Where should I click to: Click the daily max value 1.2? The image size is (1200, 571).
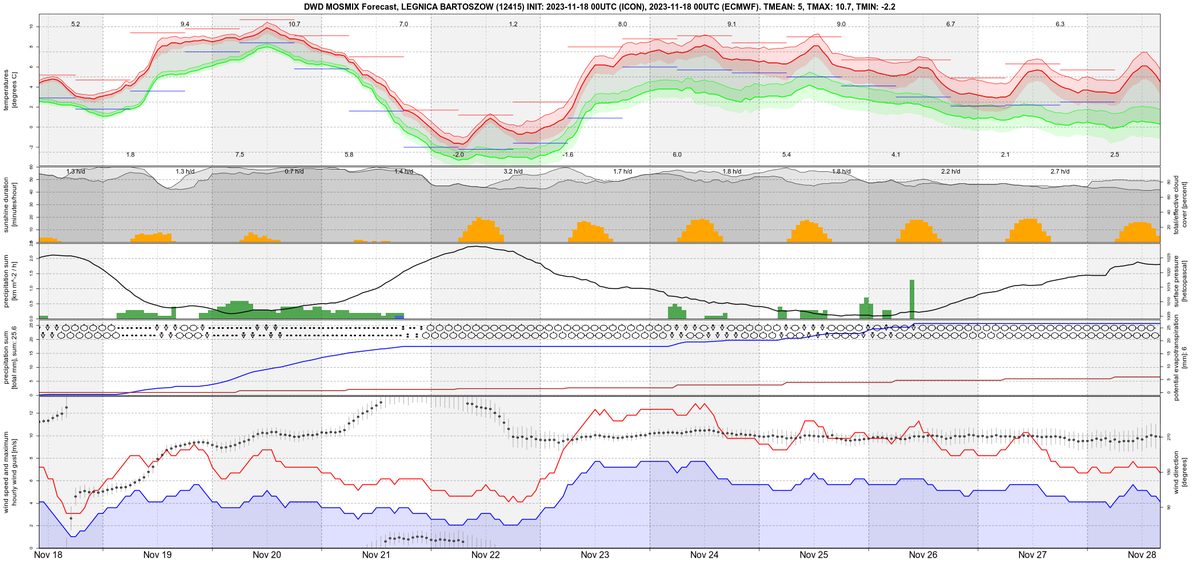[x=513, y=23]
